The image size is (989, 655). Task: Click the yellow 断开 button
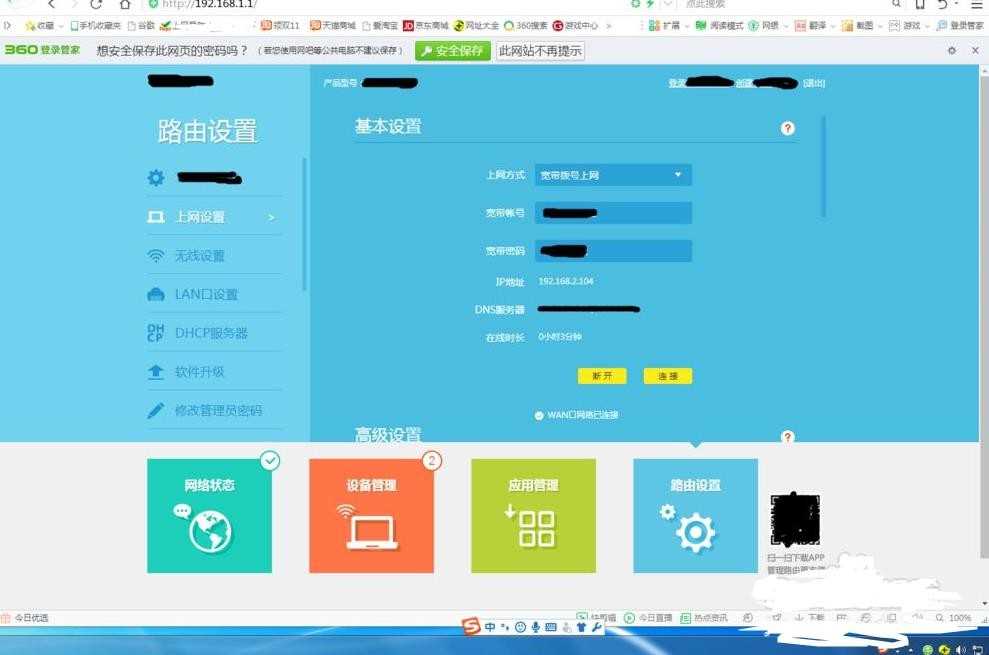(602, 376)
